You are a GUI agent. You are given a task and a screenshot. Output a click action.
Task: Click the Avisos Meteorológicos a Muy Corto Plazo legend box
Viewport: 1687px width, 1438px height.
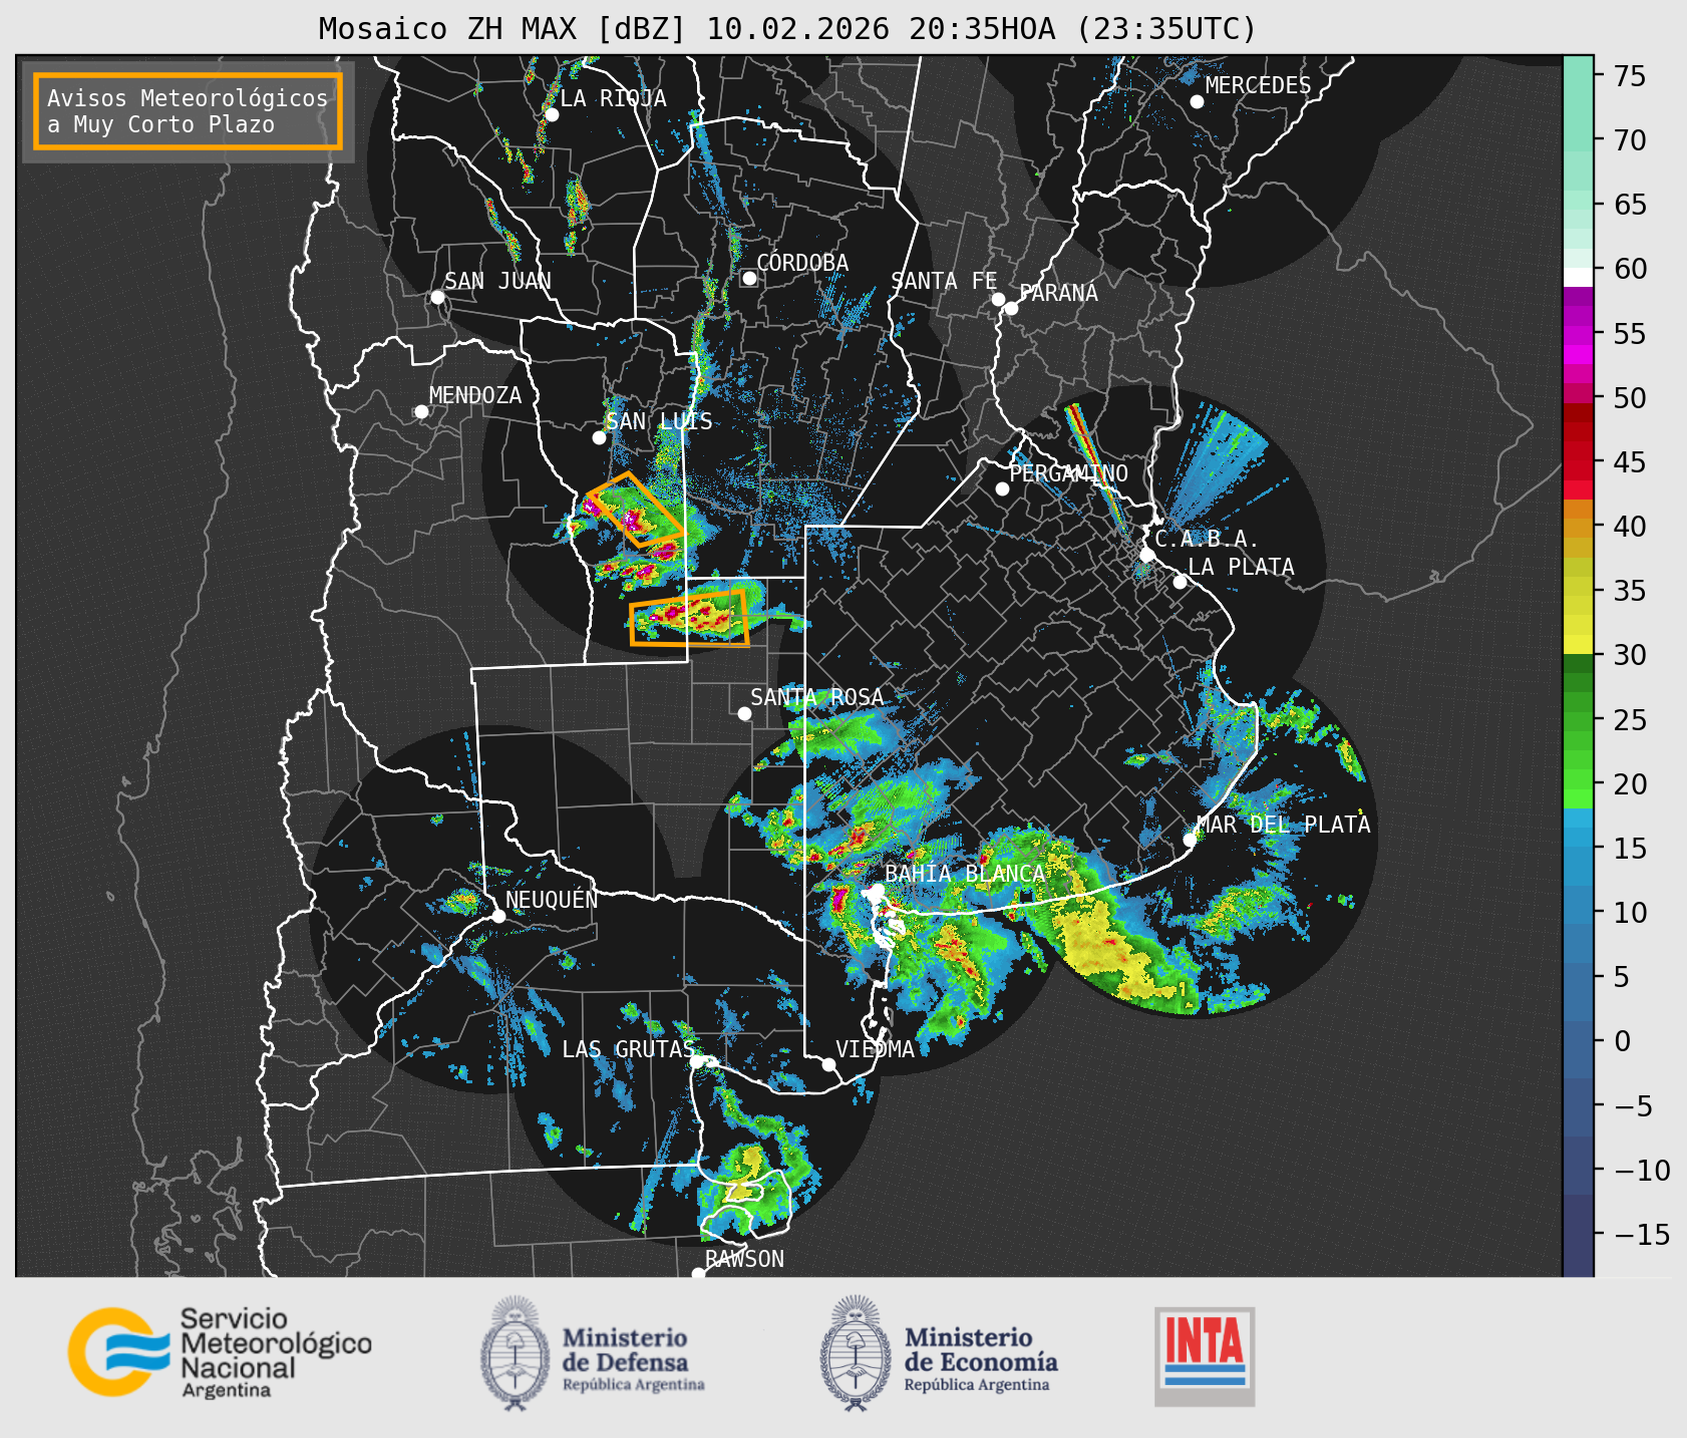pos(188,111)
